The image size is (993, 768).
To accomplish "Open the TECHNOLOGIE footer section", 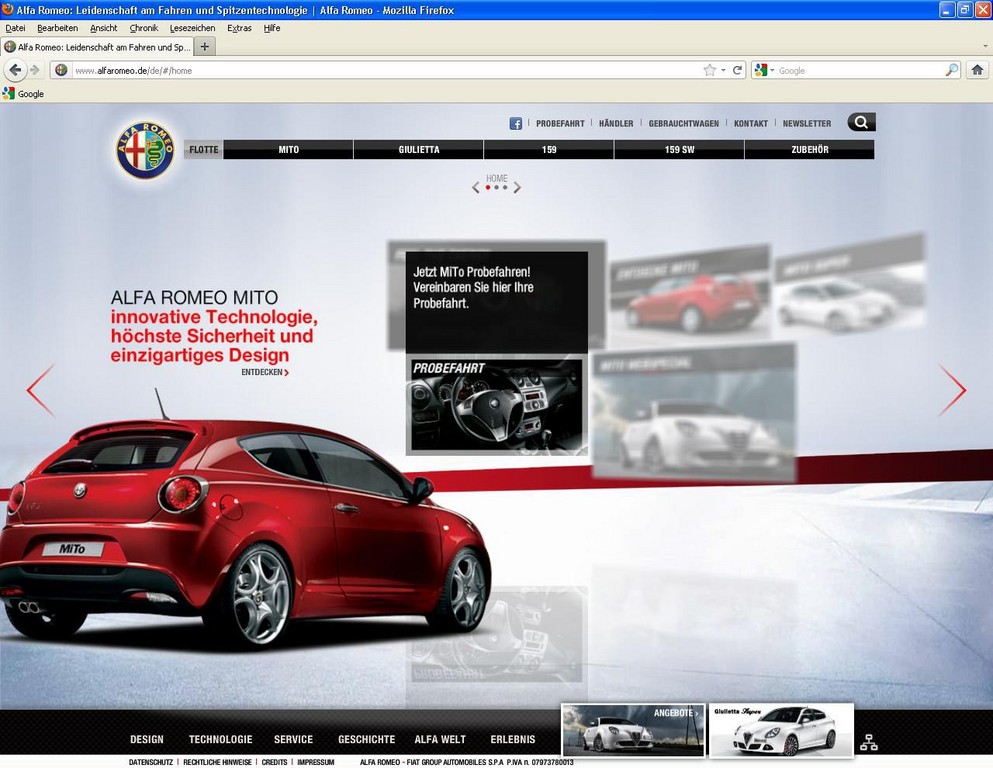I will [x=220, y=739].
